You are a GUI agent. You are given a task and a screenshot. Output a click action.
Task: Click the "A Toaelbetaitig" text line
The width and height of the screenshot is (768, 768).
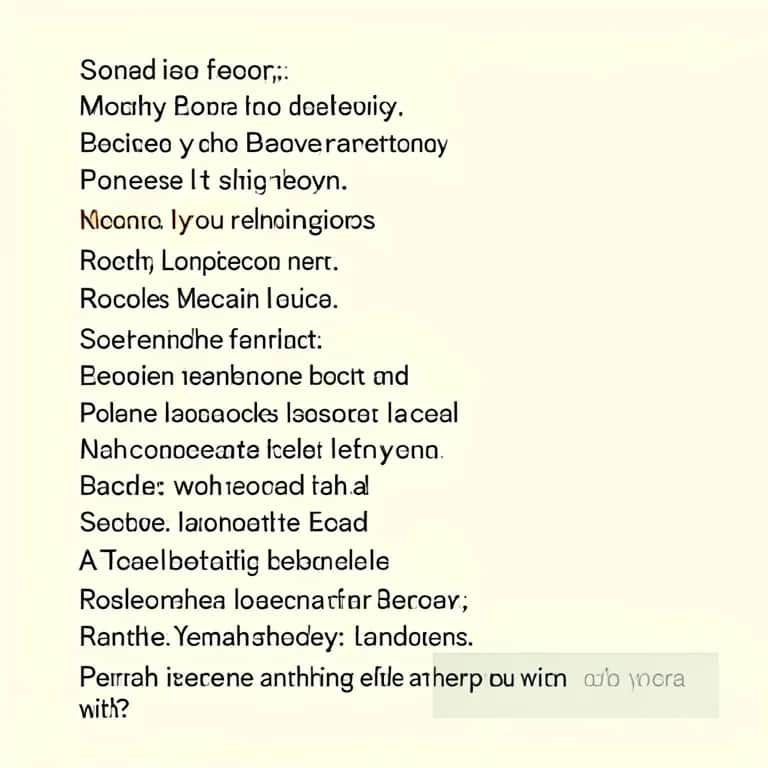pyautogui.click(x=233, y=560)
